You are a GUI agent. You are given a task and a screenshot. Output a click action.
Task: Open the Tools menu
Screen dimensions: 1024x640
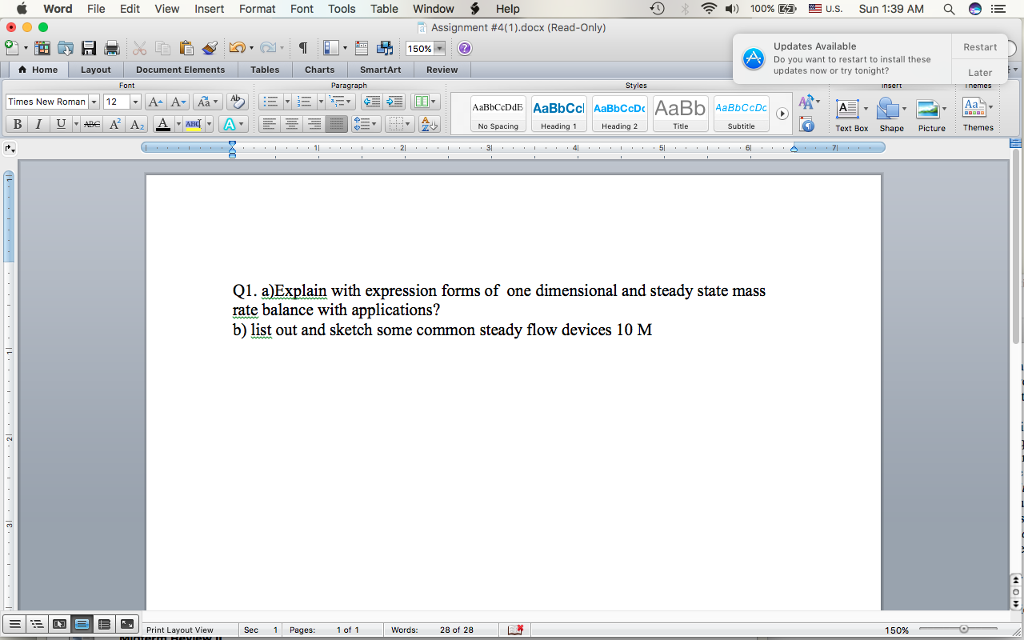(341, 8)
